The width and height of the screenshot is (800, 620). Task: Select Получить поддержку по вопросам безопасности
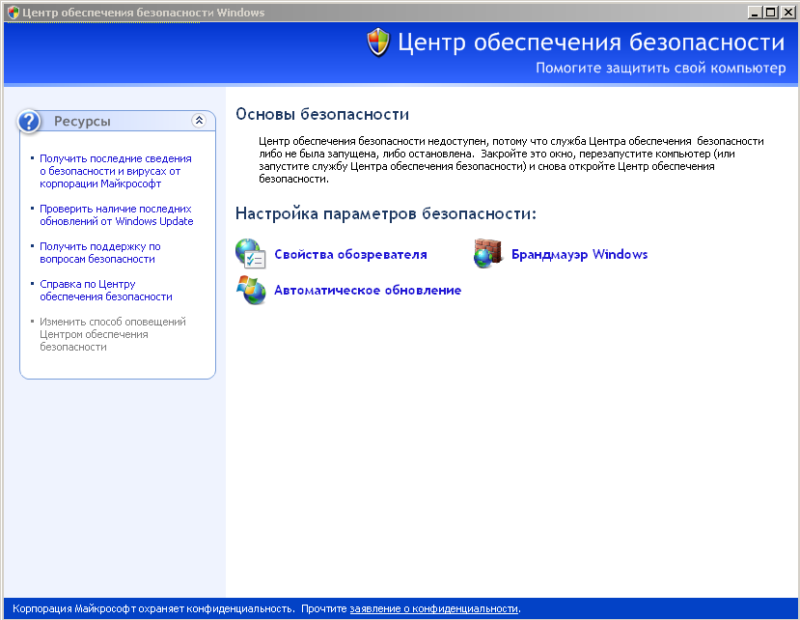(100, 252)
